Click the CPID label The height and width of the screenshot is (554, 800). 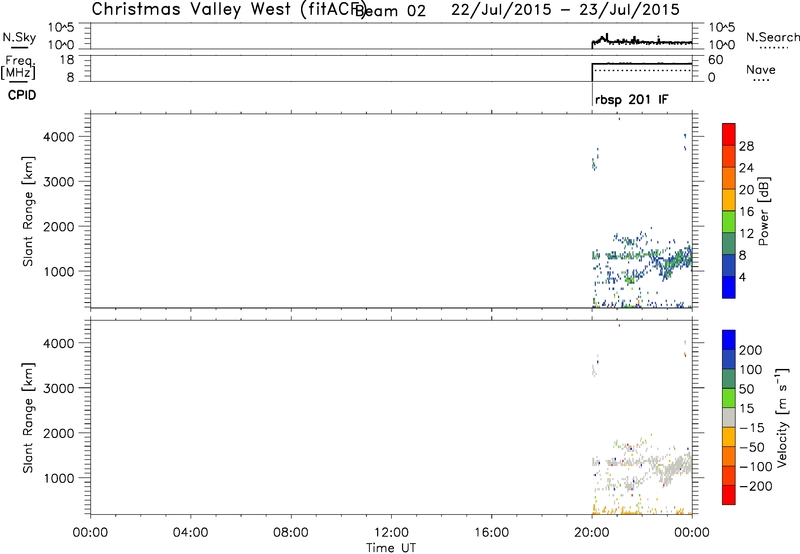click(x=22, y=95)
